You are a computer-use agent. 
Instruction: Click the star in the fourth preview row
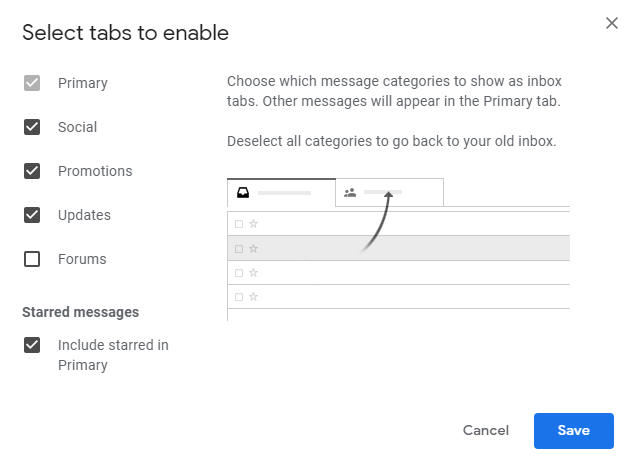[x=254, y=296]
